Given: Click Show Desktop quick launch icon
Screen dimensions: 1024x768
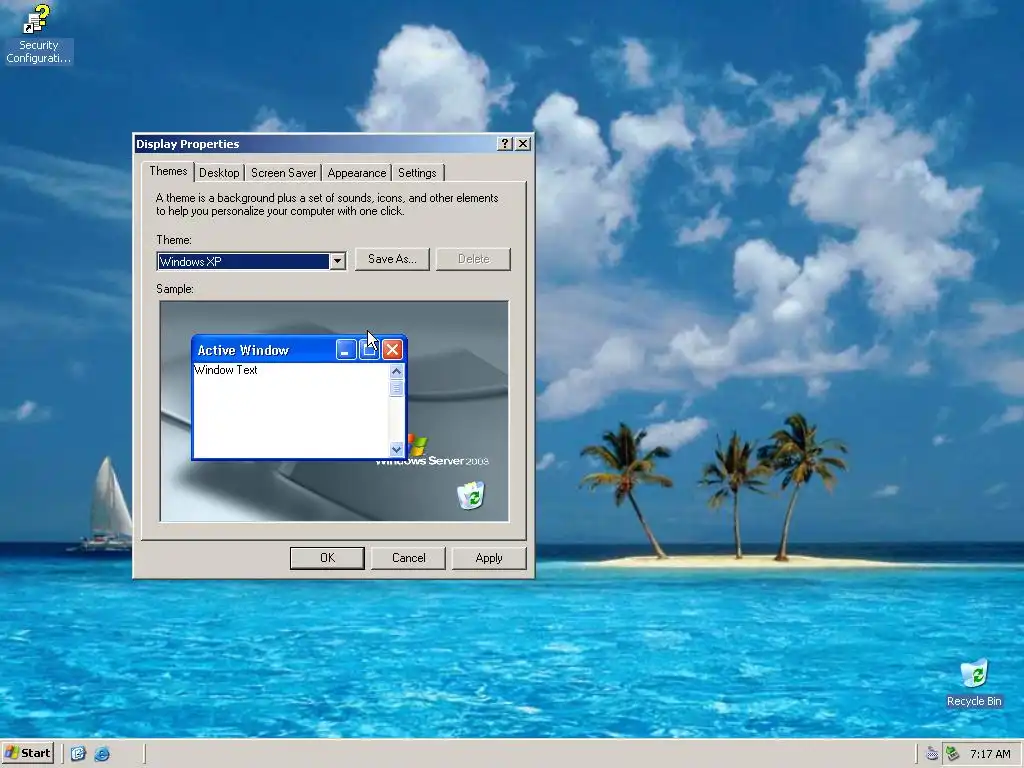Looking at the screenshot, I should coord(78,754).
